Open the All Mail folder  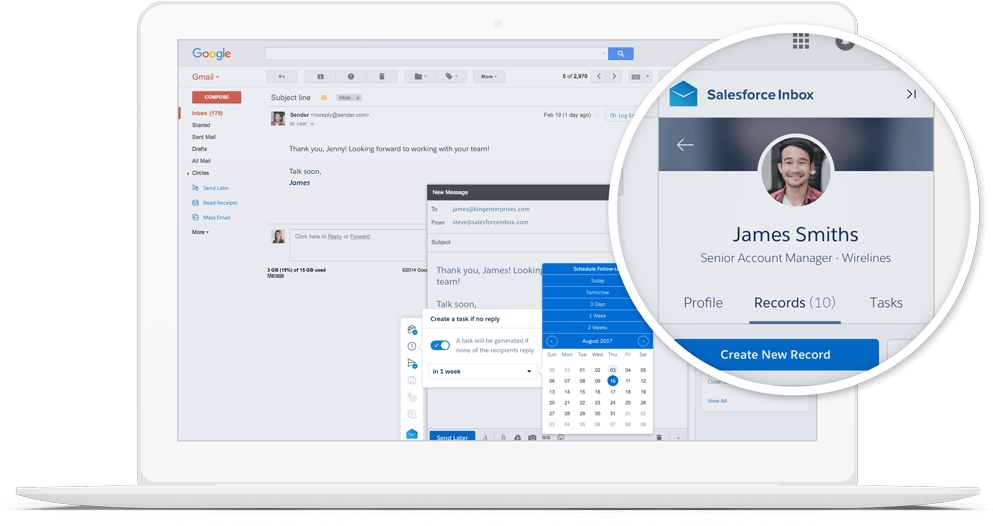201,161
